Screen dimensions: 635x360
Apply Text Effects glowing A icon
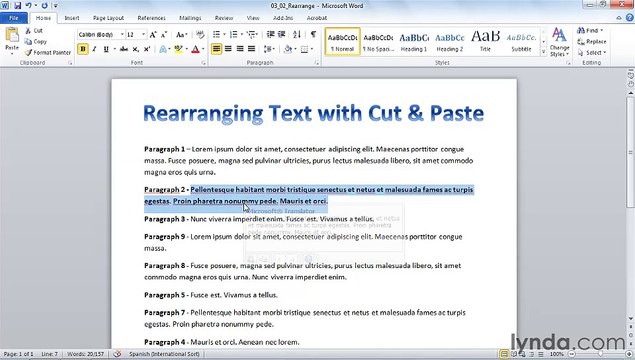162,49
